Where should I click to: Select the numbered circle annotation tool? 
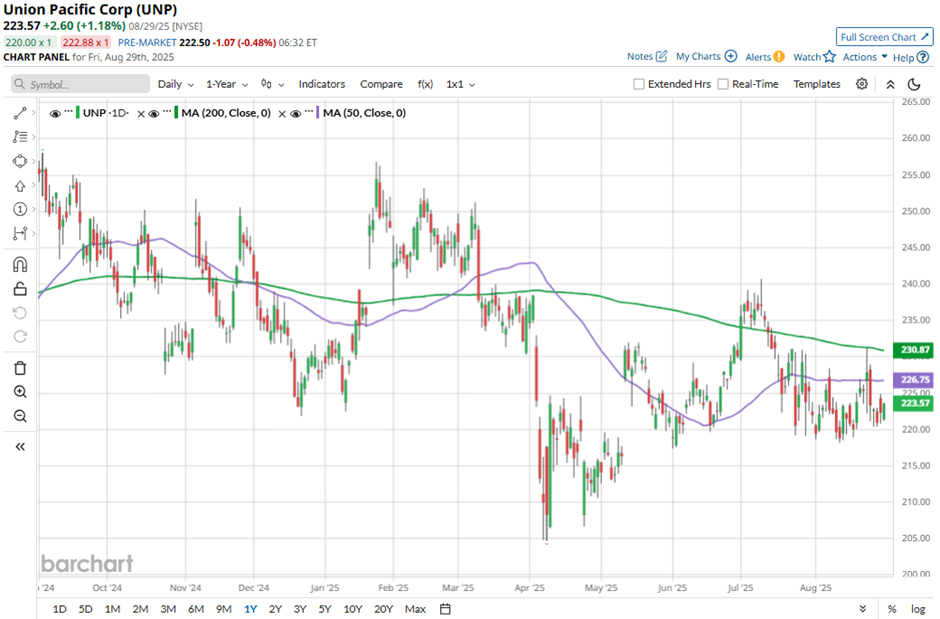20,209
